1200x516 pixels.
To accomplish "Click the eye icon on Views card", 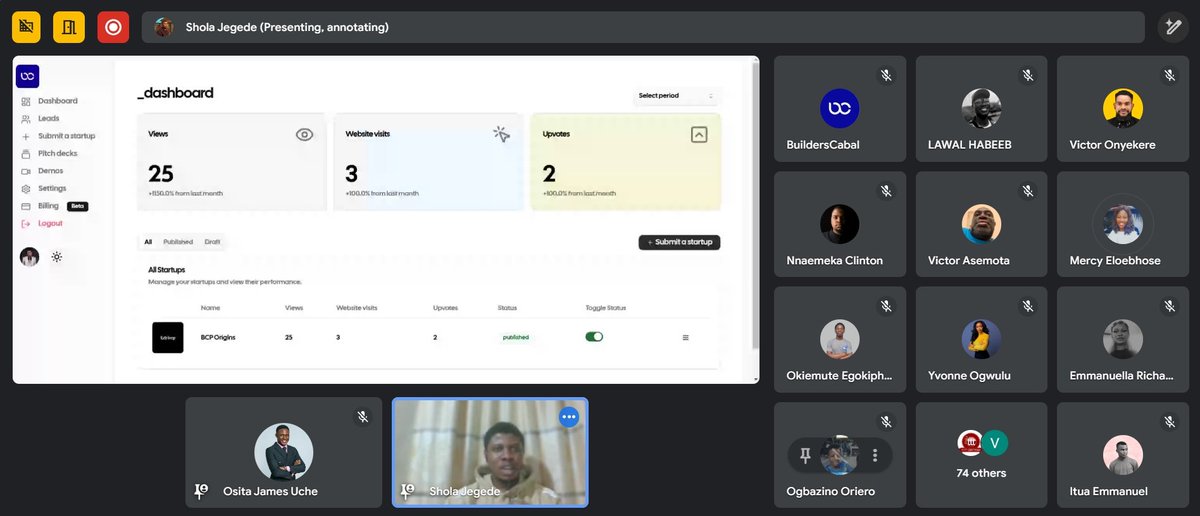I will (x=305, y=135).
